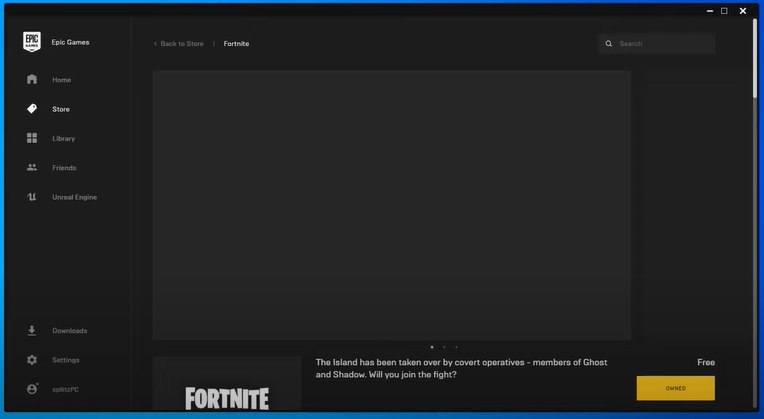Viewport: 764px width, 419px height.
Task: Click the Free price label
Action: [x=706, y=362]
